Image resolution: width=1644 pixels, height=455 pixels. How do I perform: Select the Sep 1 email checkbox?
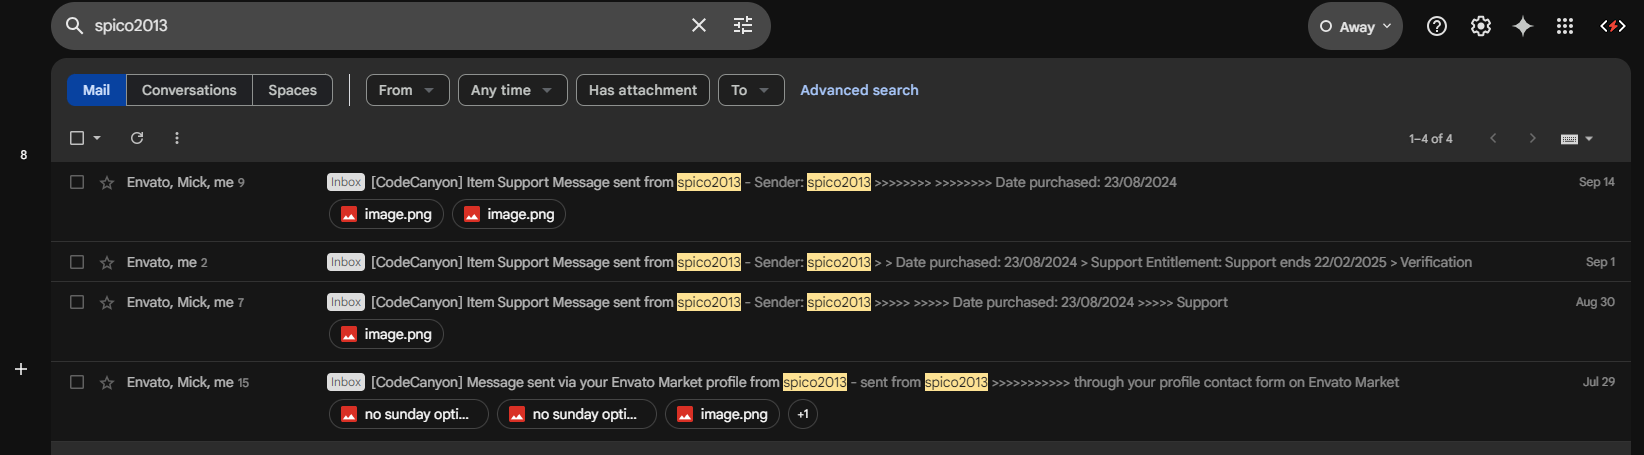(77, 262)
